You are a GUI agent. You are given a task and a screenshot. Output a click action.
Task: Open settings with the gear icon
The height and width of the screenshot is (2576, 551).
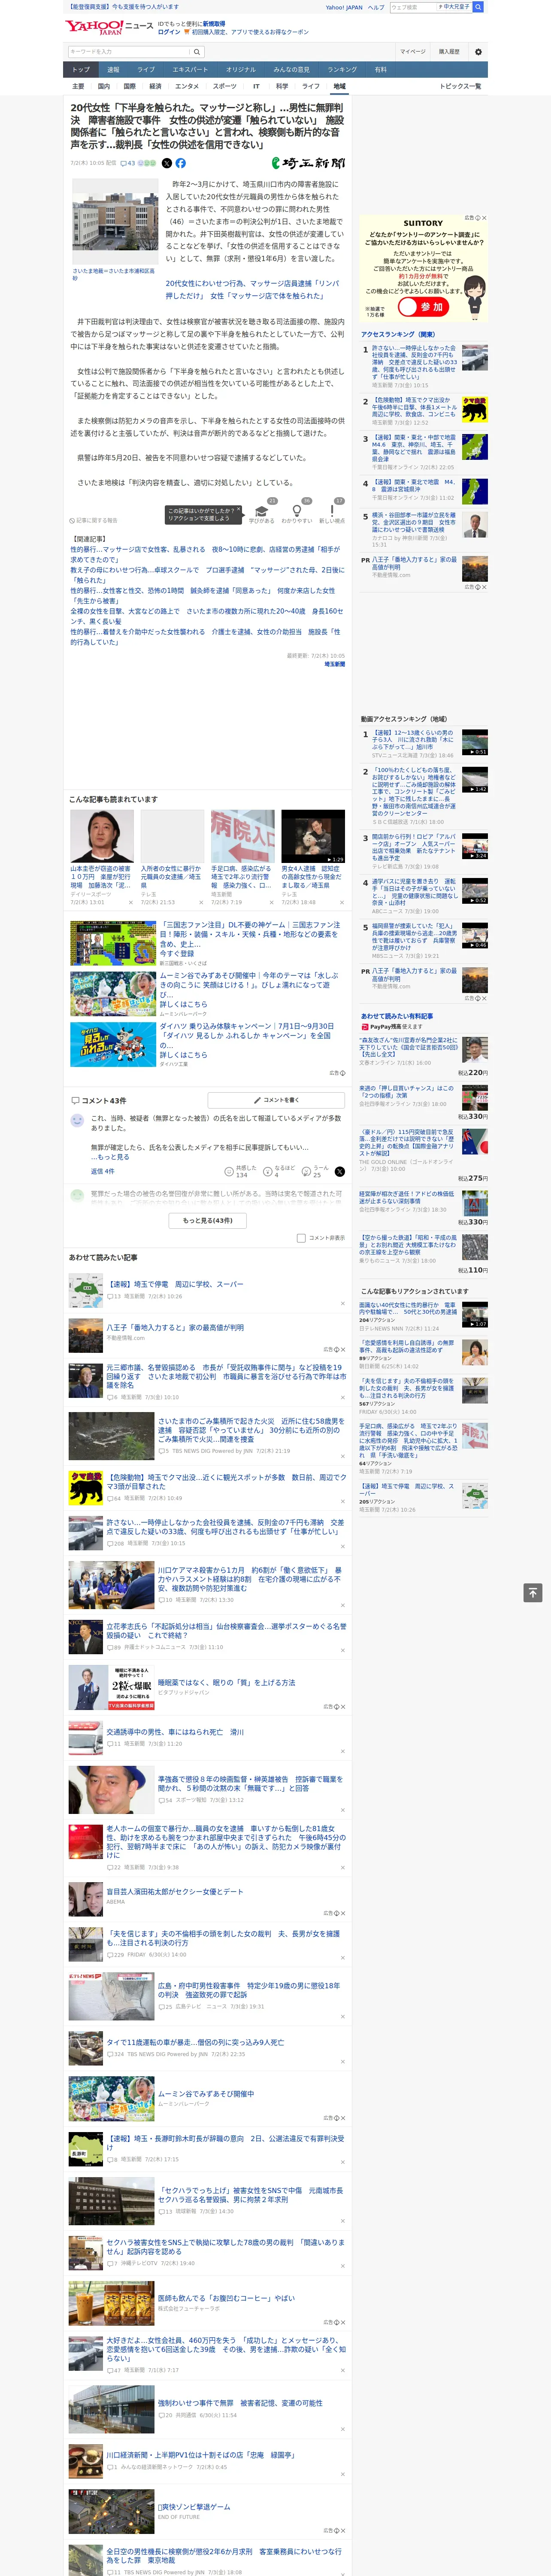[478, 52]
